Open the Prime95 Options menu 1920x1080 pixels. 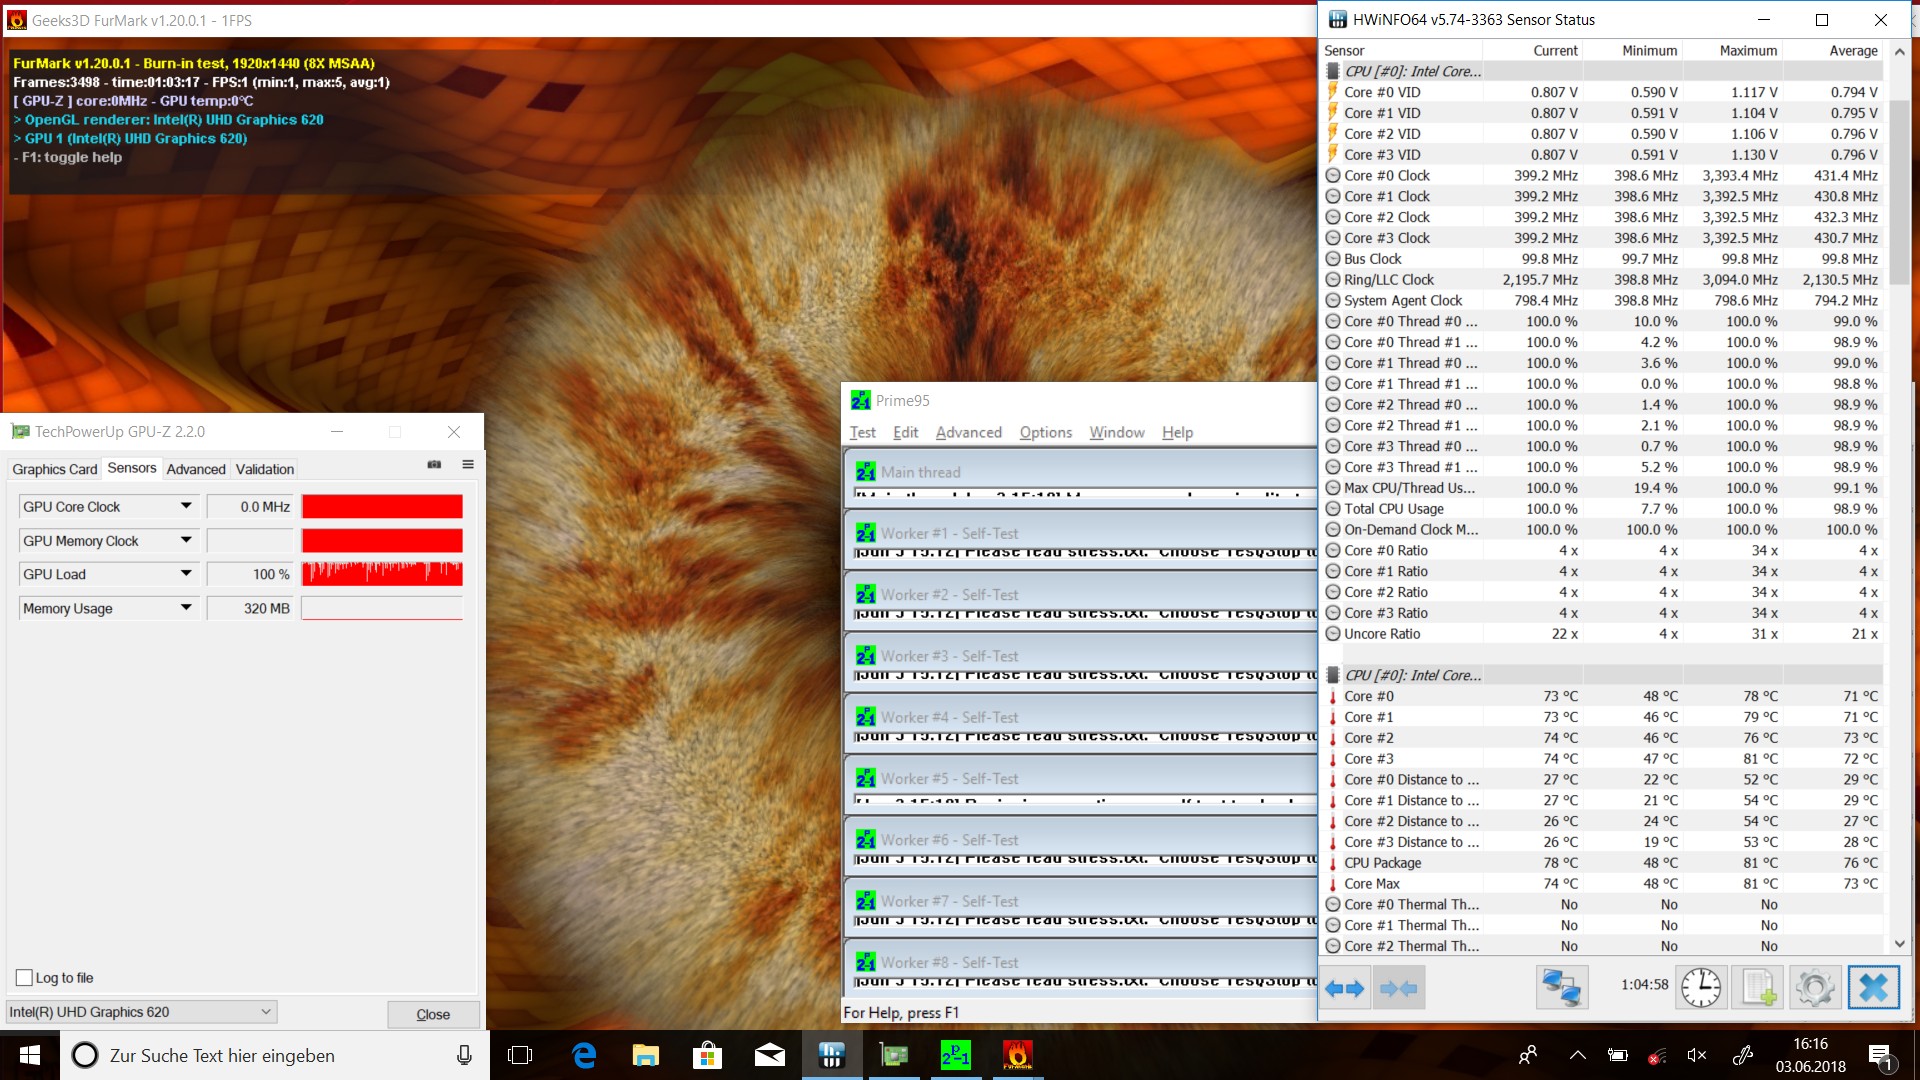tap(1045, 432)
